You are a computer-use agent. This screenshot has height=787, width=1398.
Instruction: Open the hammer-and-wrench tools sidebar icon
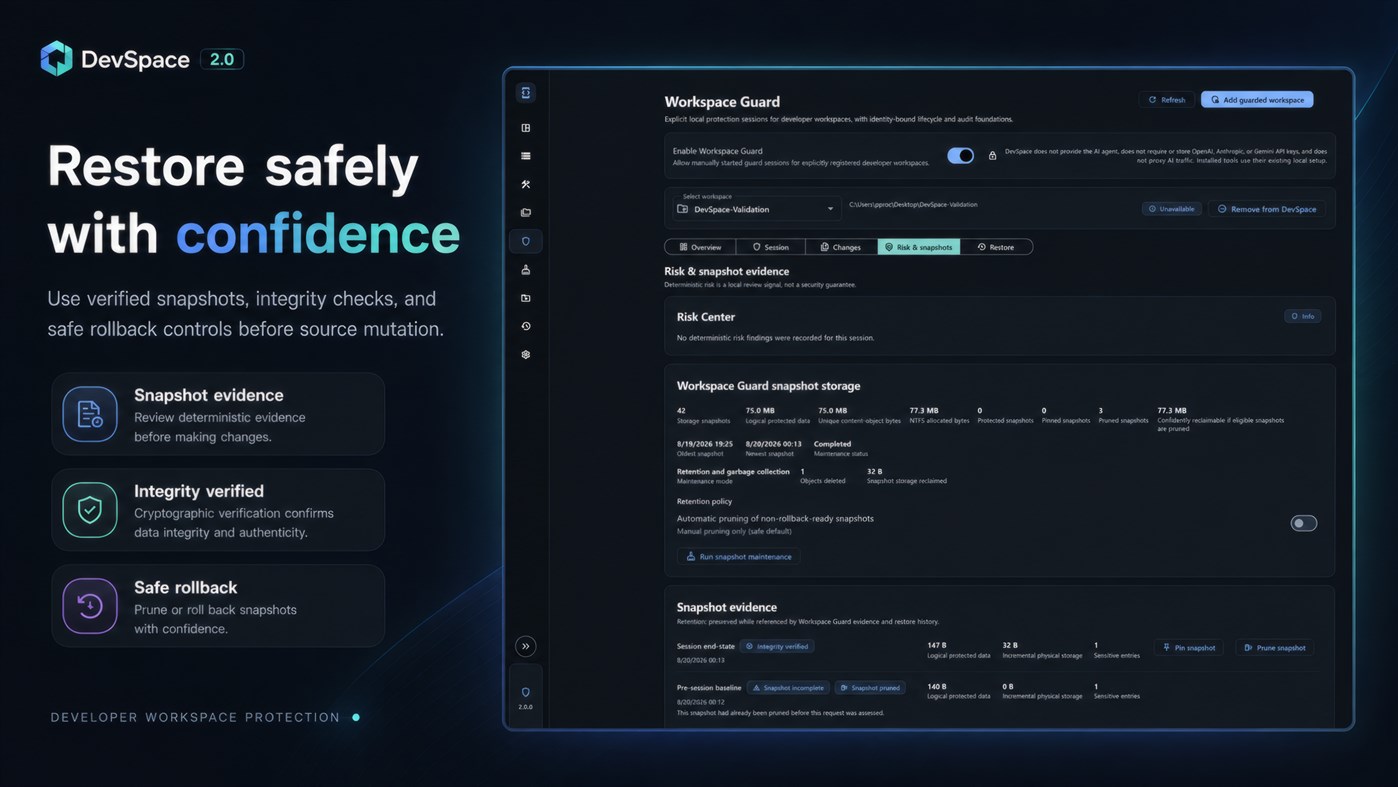(526, 184)
